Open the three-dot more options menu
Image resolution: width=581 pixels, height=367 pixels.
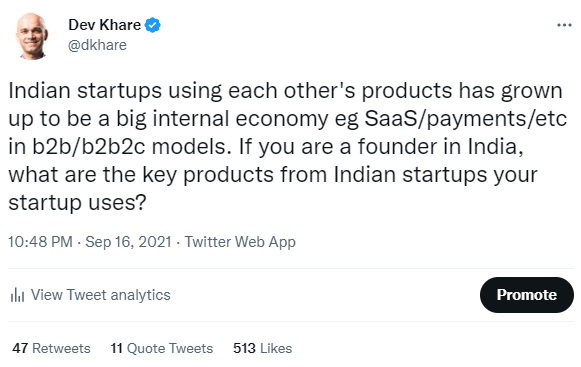564,25
